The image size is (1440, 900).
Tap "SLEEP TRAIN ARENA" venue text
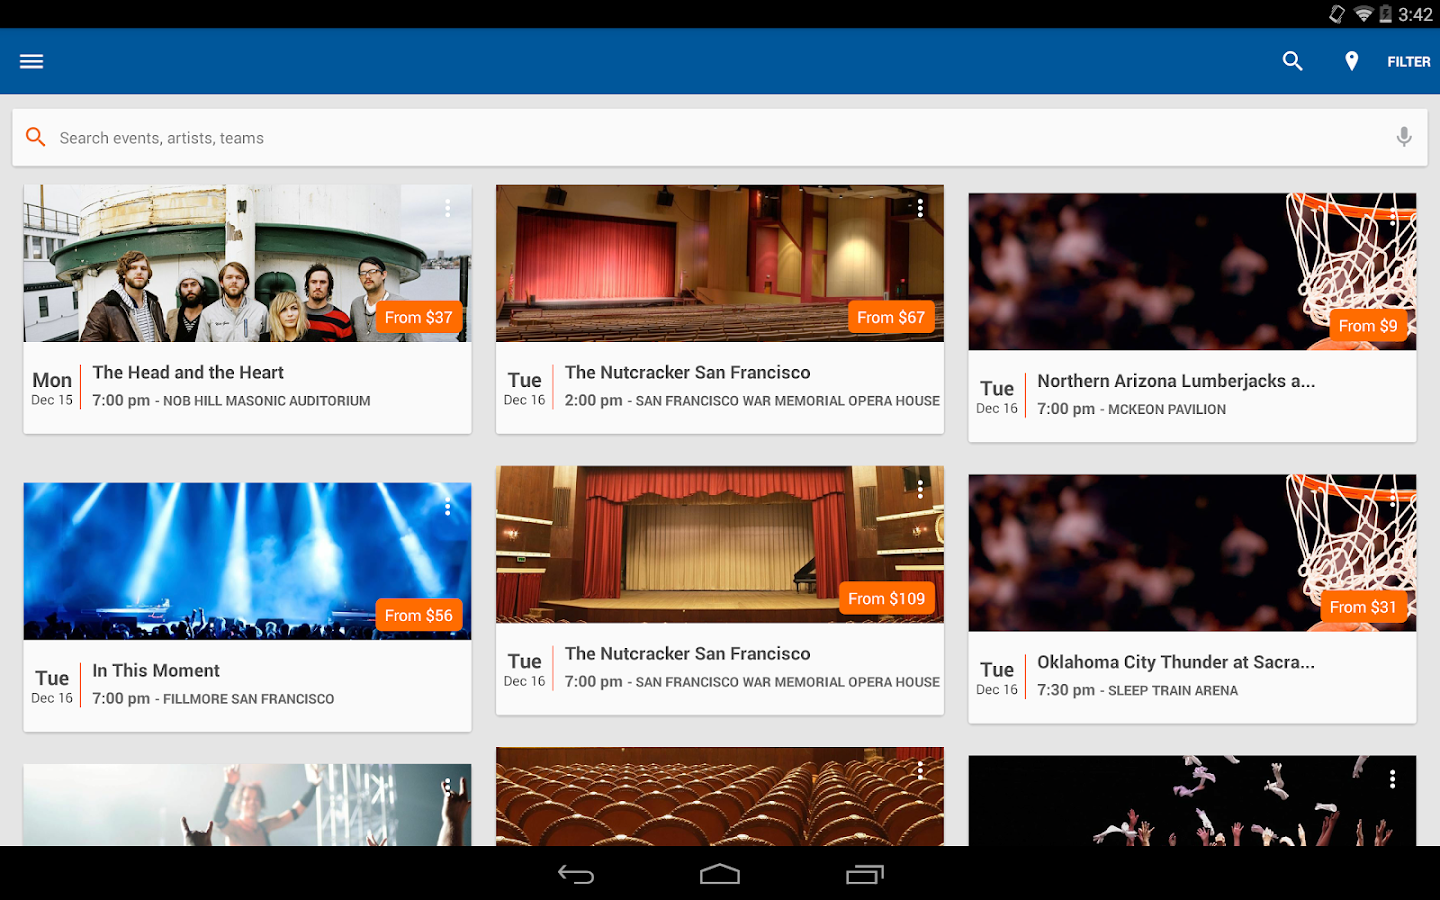[1173, 690]
